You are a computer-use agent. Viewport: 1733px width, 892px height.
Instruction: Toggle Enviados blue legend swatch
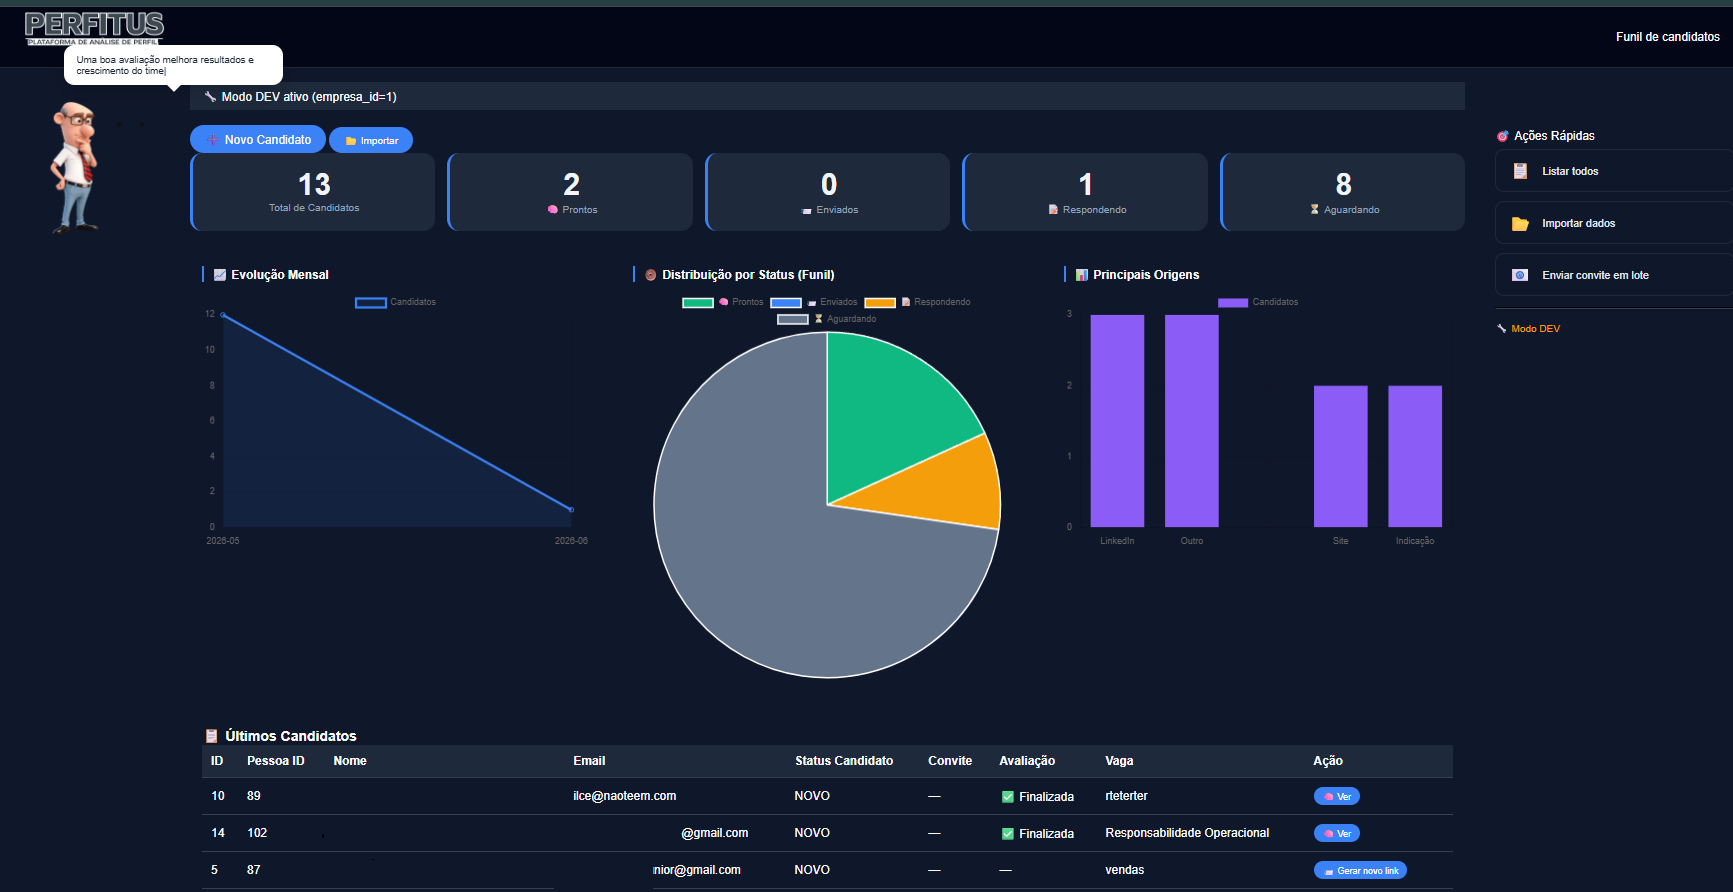click(x=786, y=302)
